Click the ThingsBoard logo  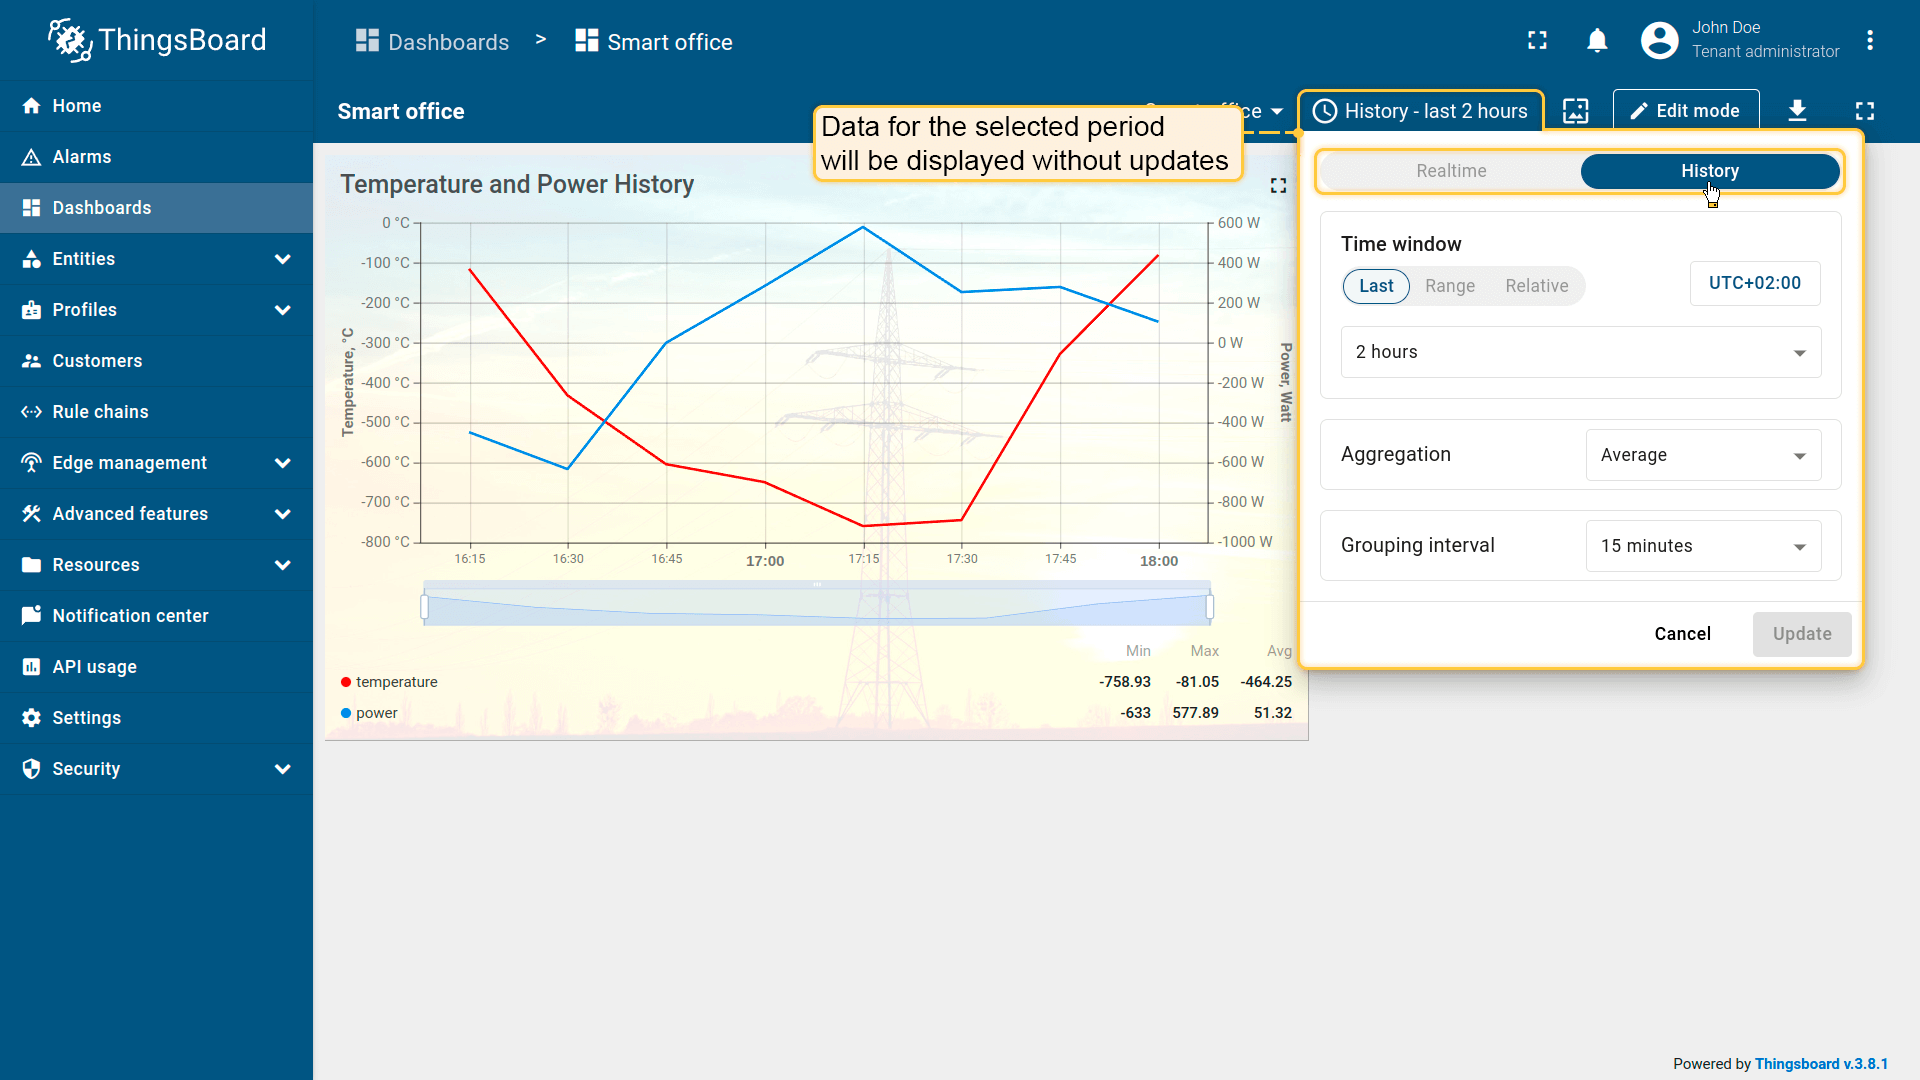[x=157, y=40]
